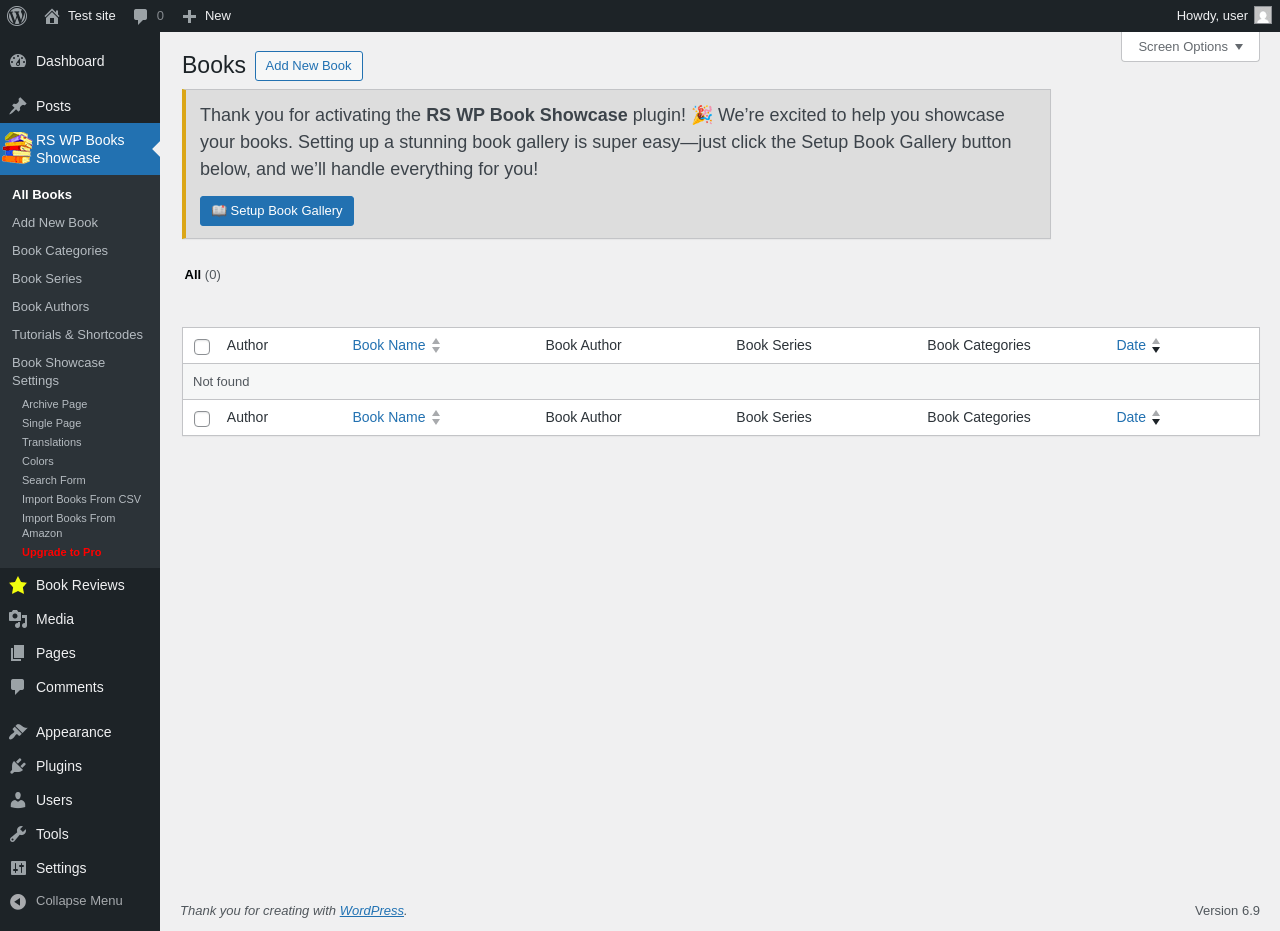
Task: Open Book Reviews star icon
Action: [x=18, y=585]
